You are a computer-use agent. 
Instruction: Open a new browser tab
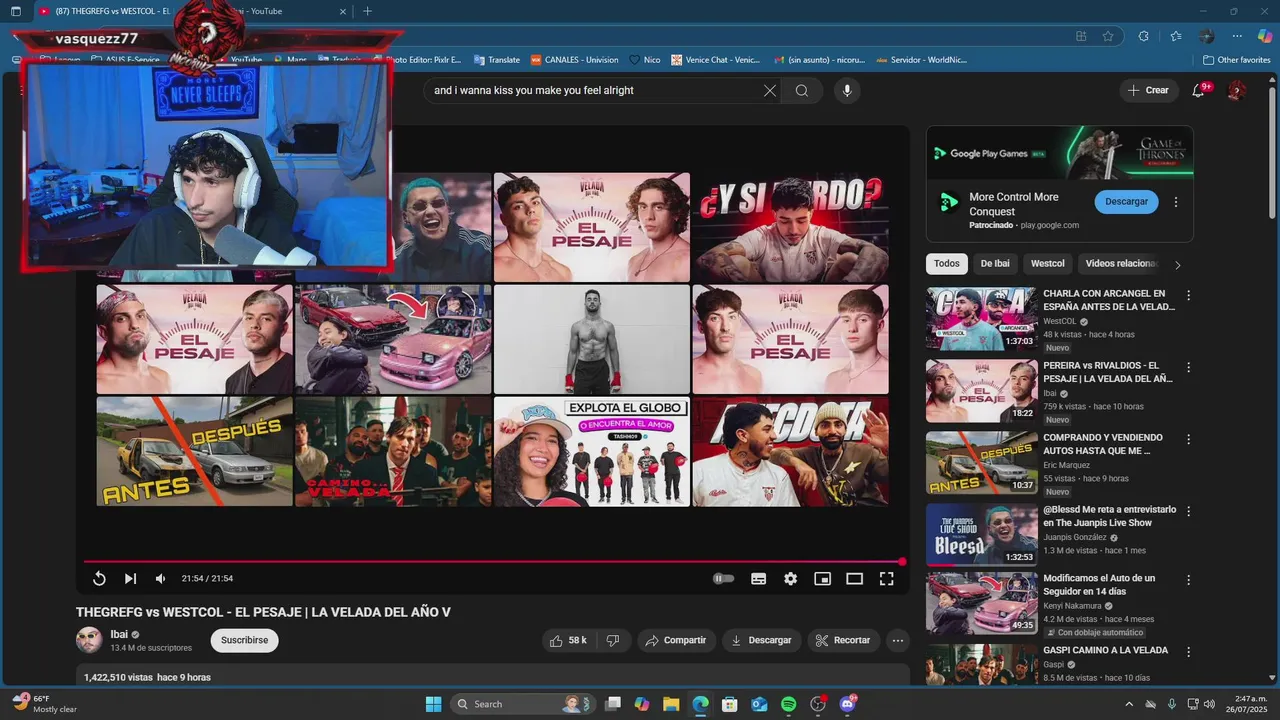(x=368, y=11)
